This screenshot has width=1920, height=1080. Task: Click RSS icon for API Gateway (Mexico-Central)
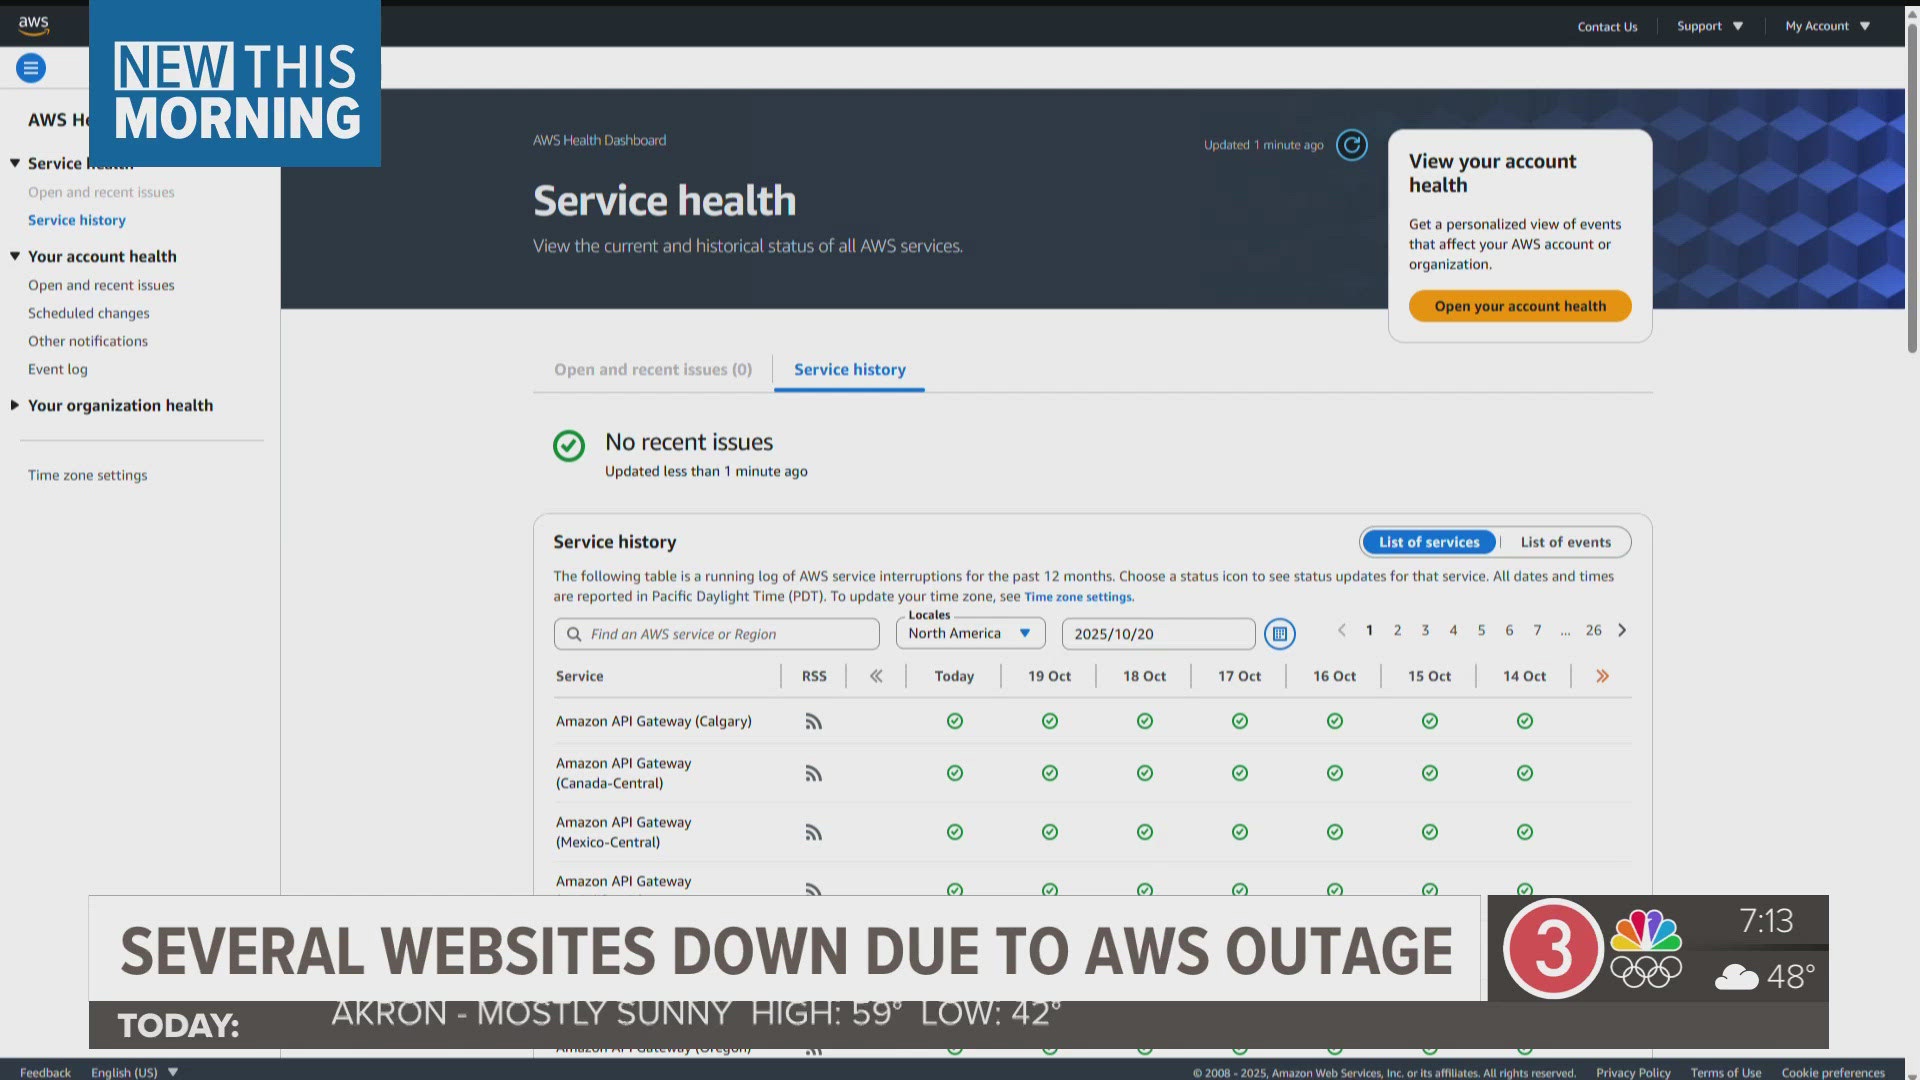pos(813,832)
